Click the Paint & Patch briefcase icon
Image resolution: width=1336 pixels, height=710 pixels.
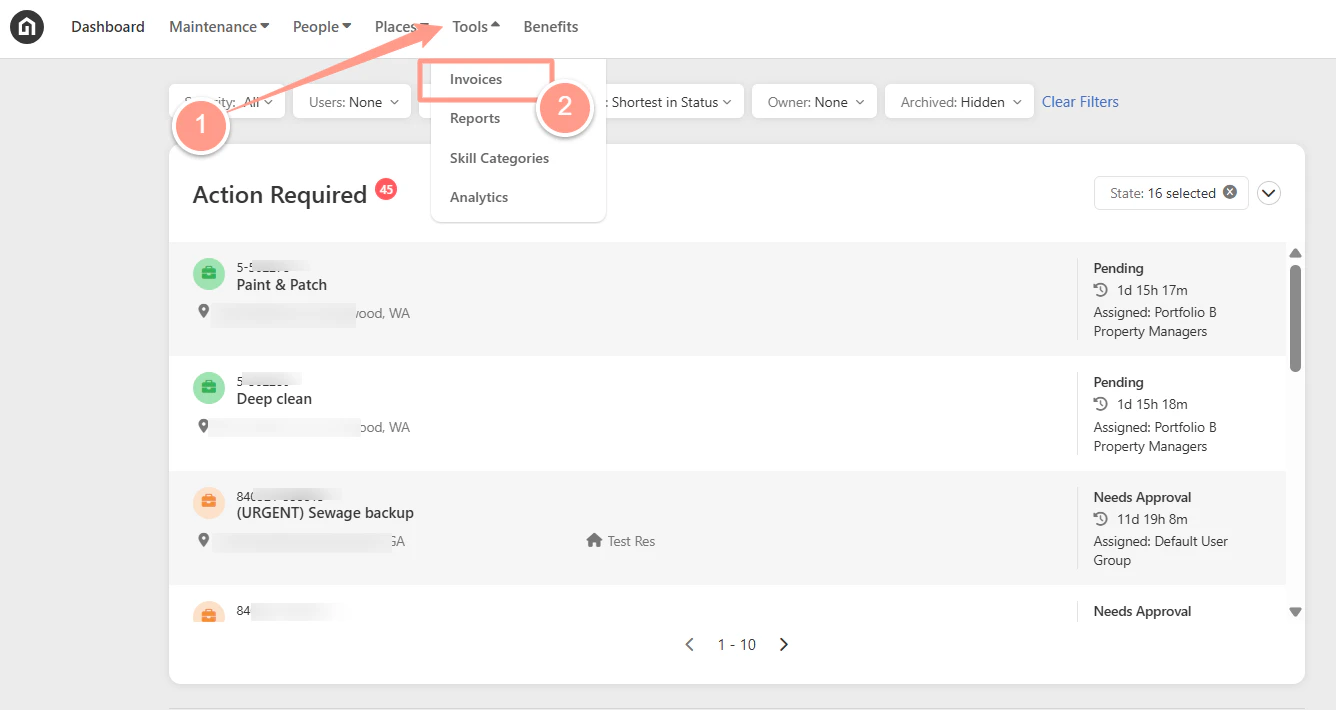pos(209,274)
